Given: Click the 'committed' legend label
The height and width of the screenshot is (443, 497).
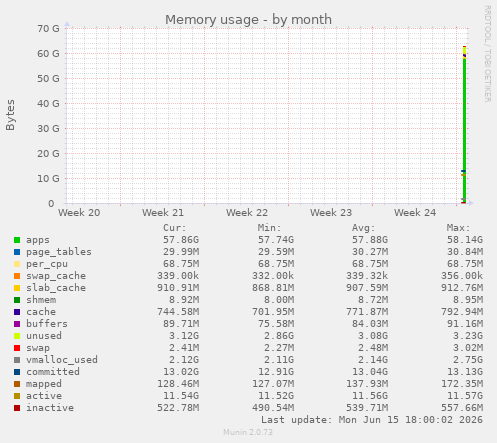Looking at the screenshot, I should 53,372.
